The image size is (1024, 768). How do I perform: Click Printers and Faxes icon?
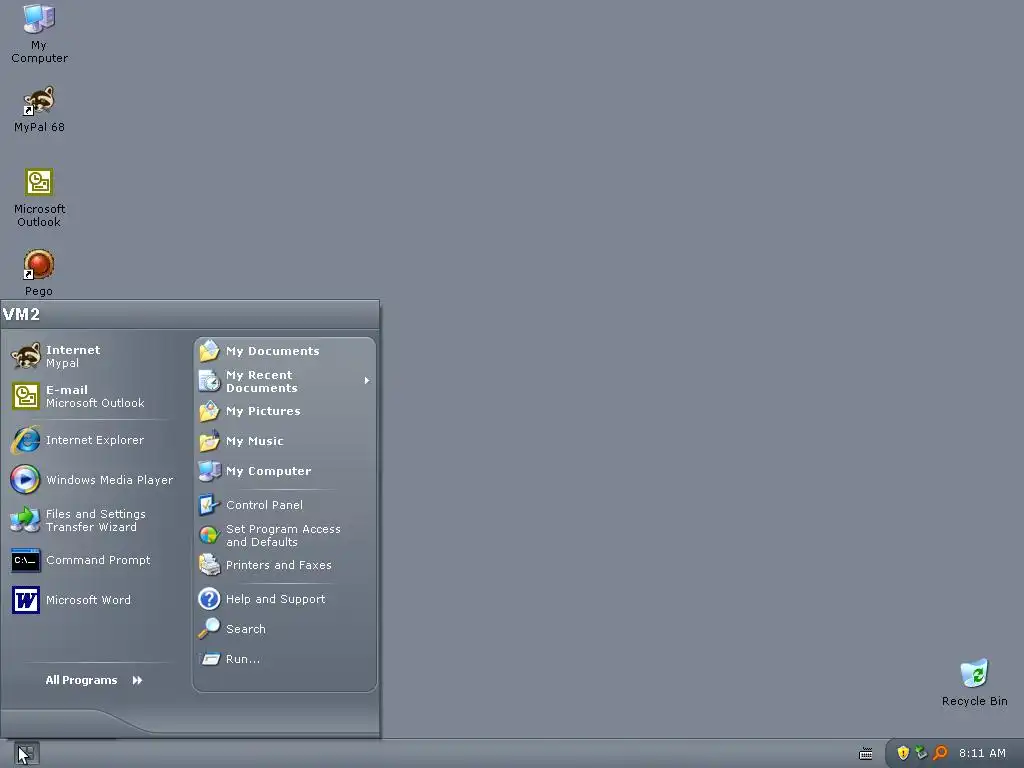point(209,565)
